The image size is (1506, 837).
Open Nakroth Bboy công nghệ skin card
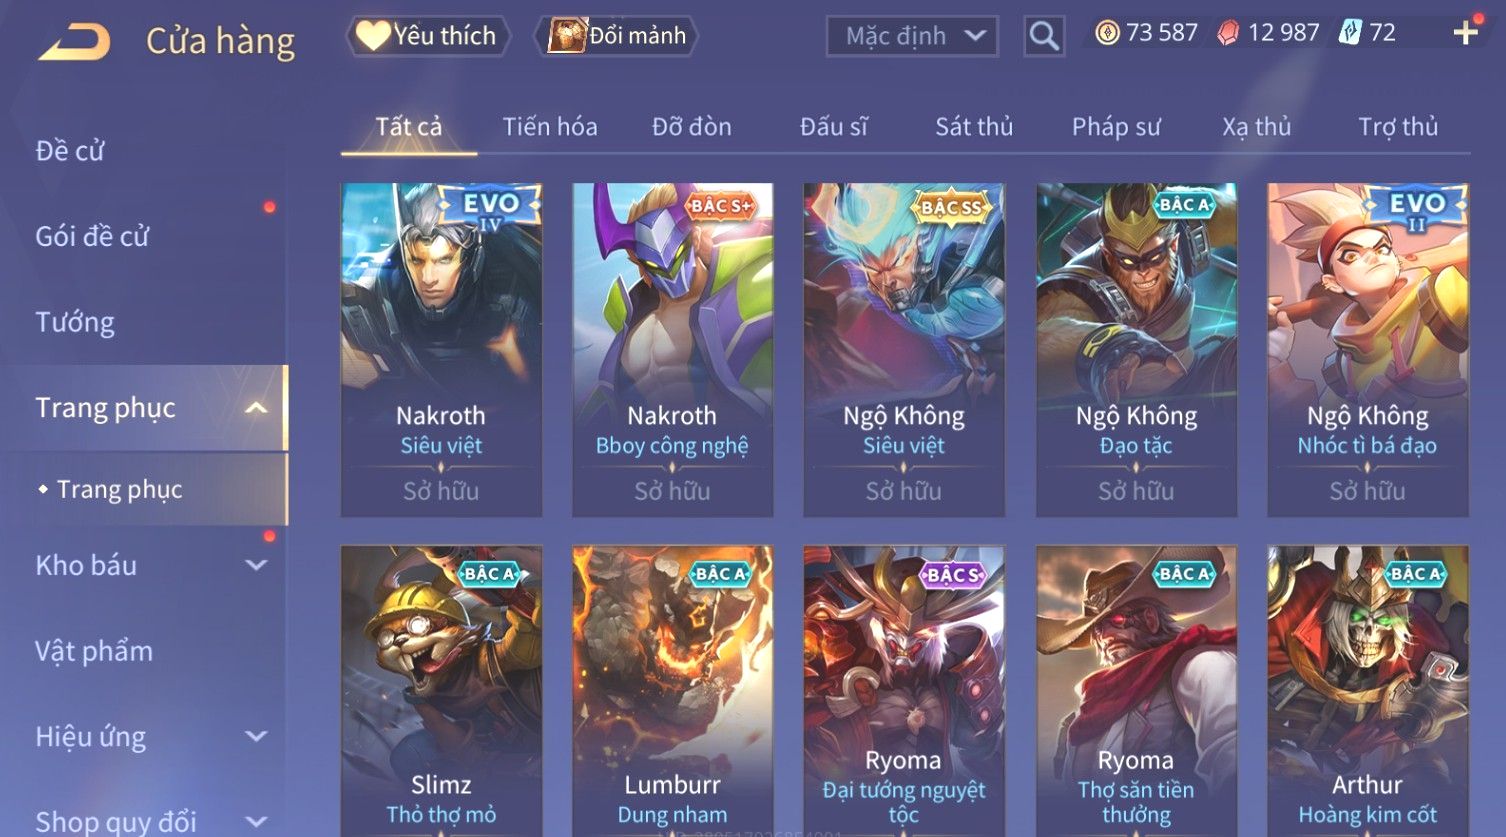(672, 349)
